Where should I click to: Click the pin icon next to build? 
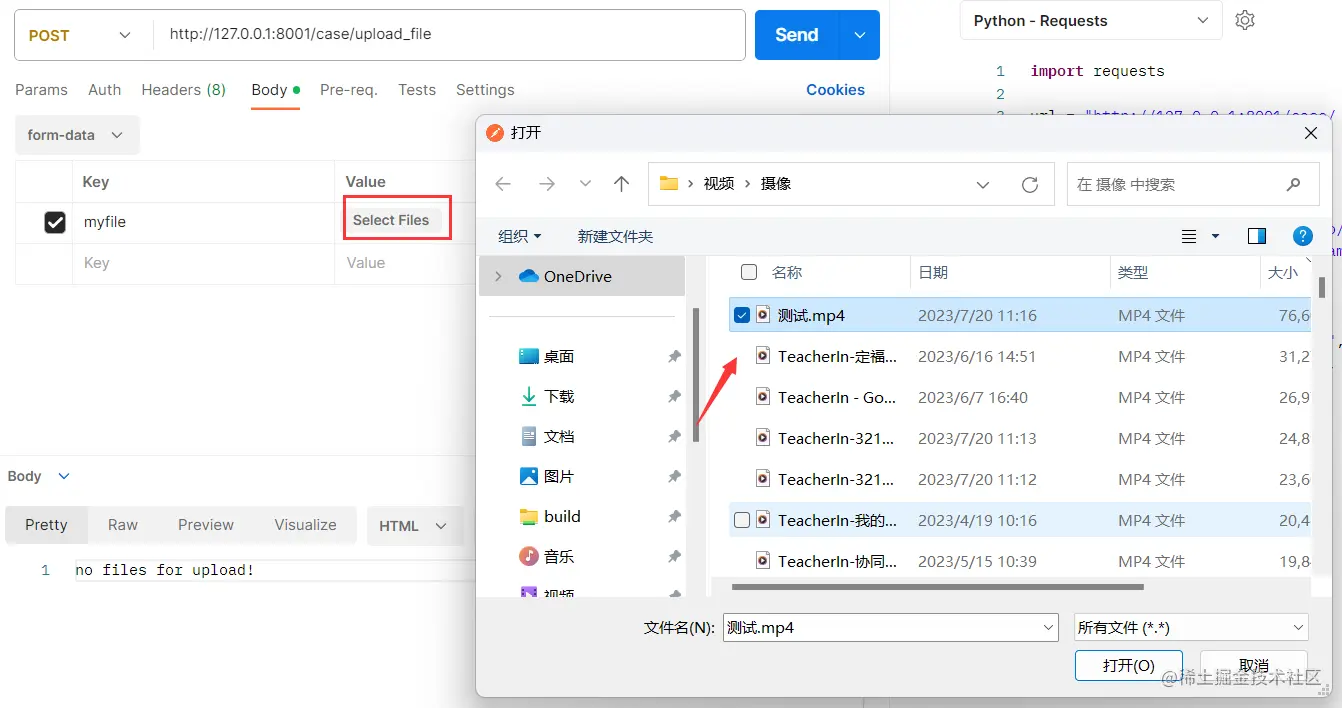674,516
